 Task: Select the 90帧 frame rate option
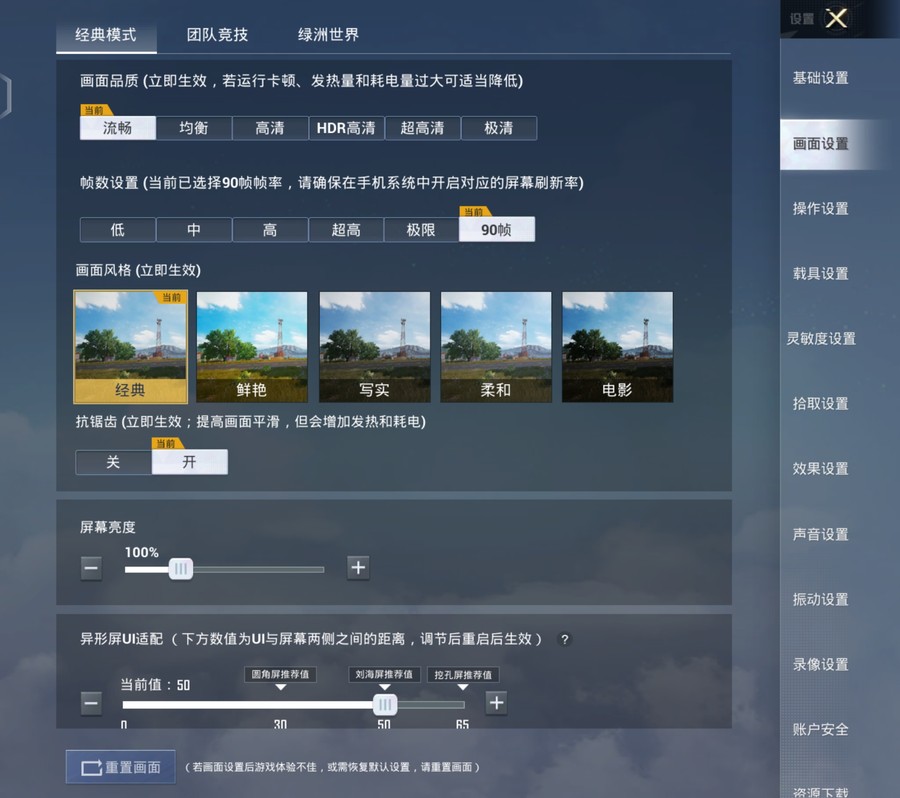point(497,229)
